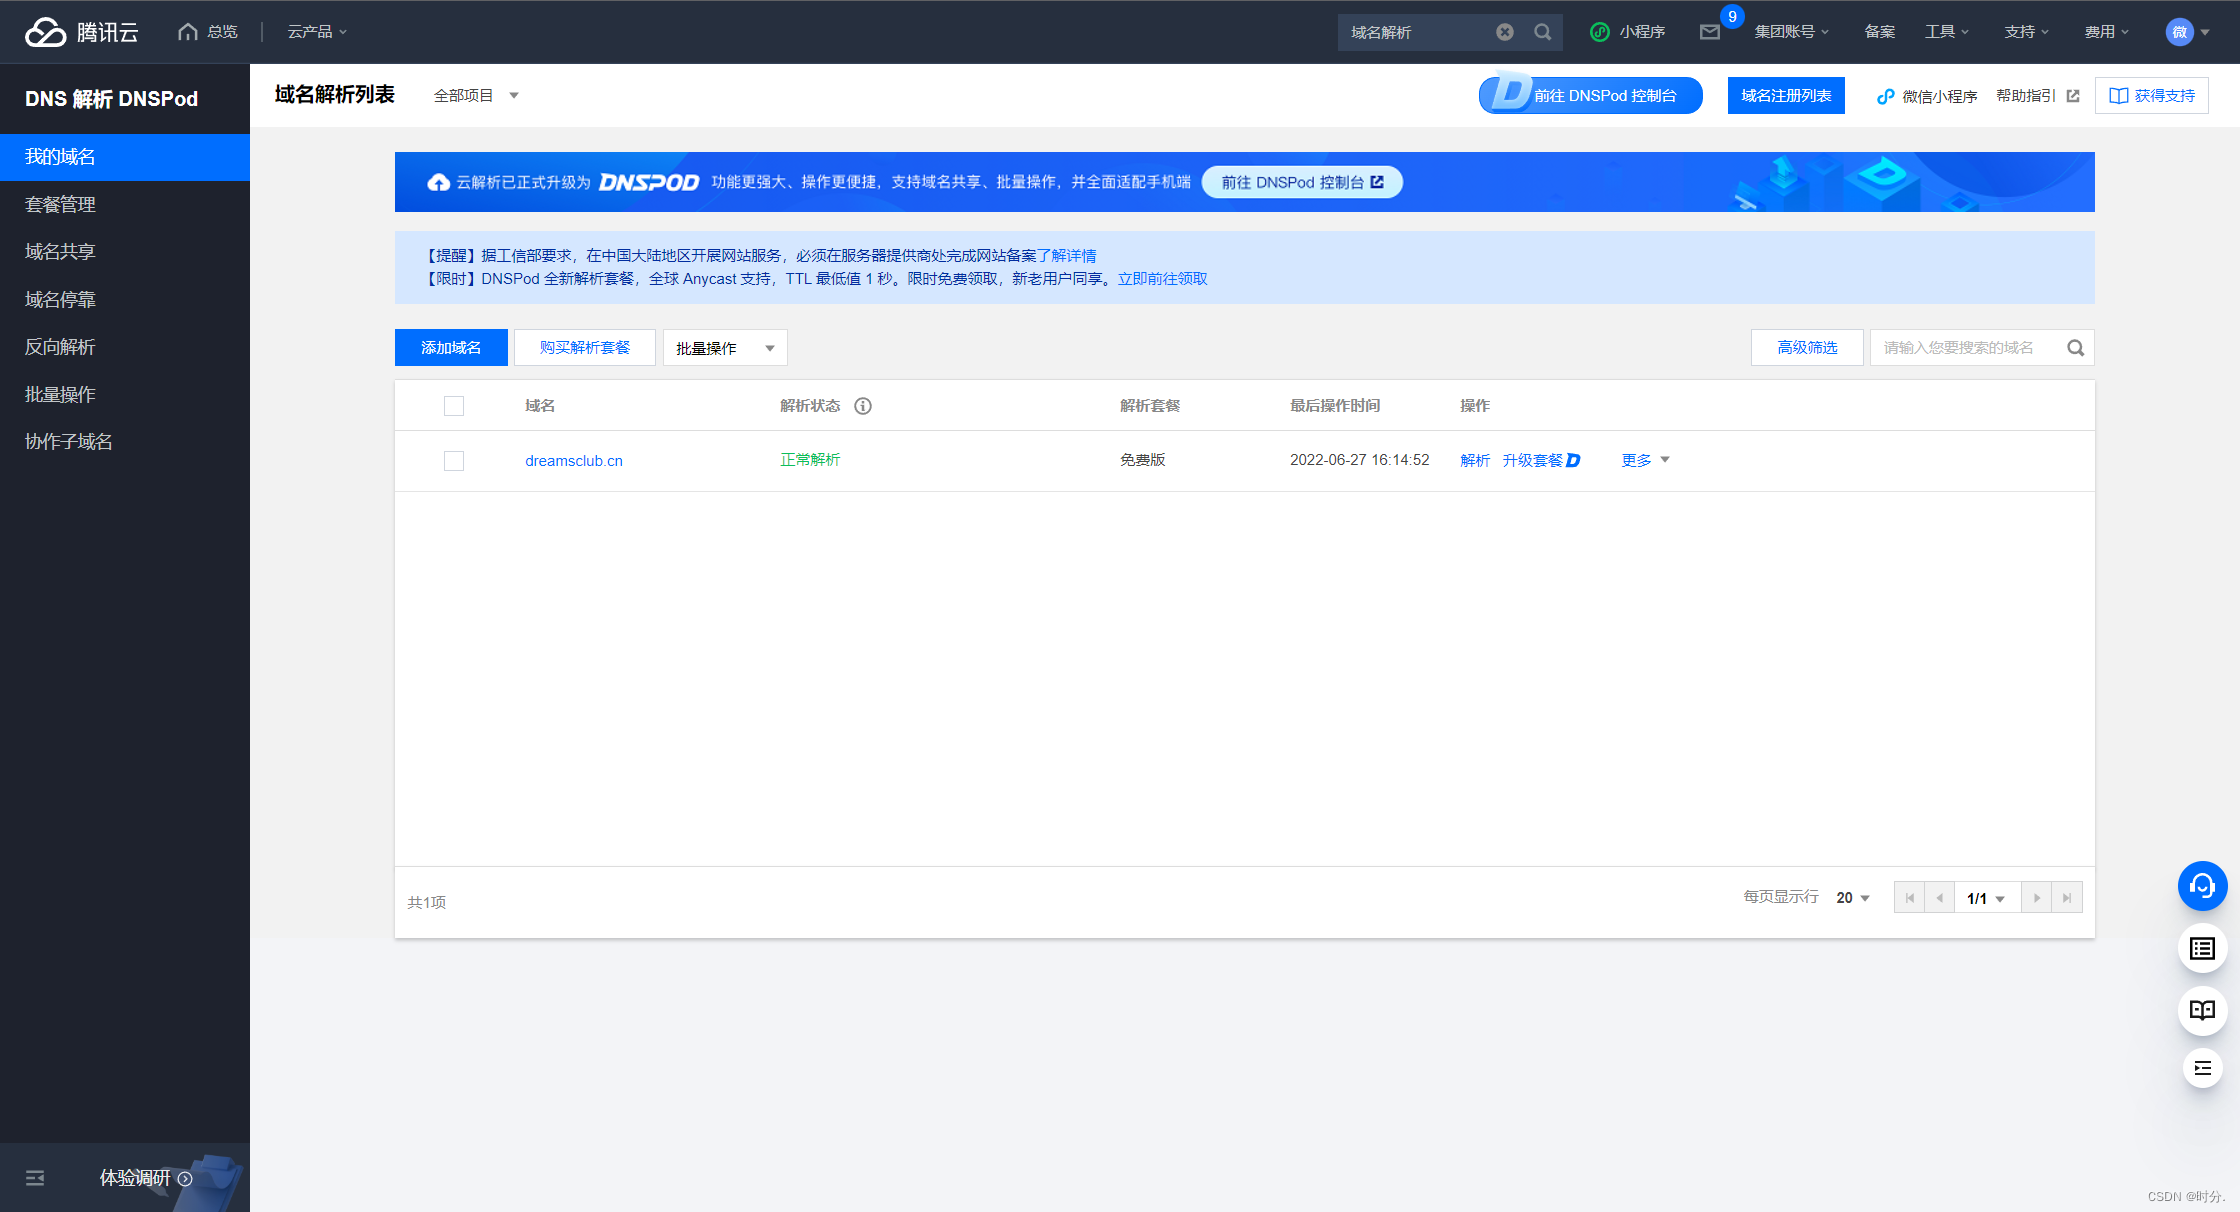
Task: Click 备案 in top navigation
Action: [x=1880, y=32]
